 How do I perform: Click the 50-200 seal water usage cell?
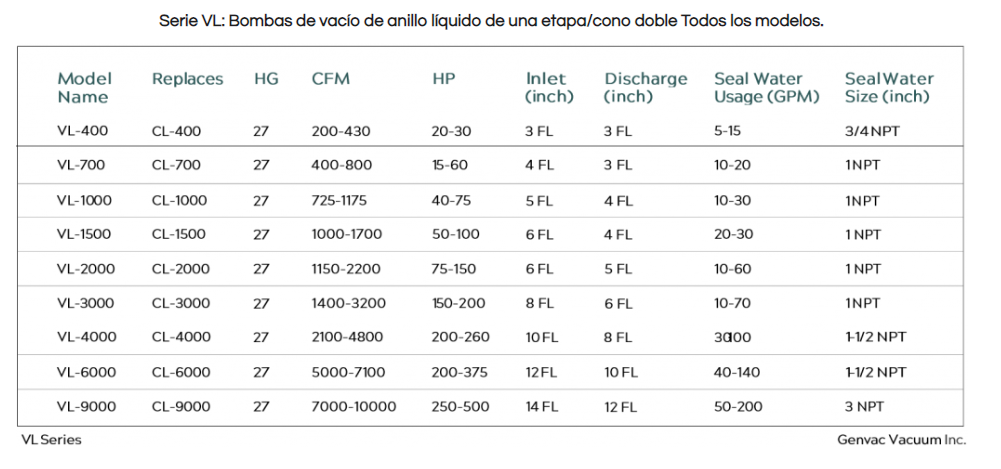[737, 407]
